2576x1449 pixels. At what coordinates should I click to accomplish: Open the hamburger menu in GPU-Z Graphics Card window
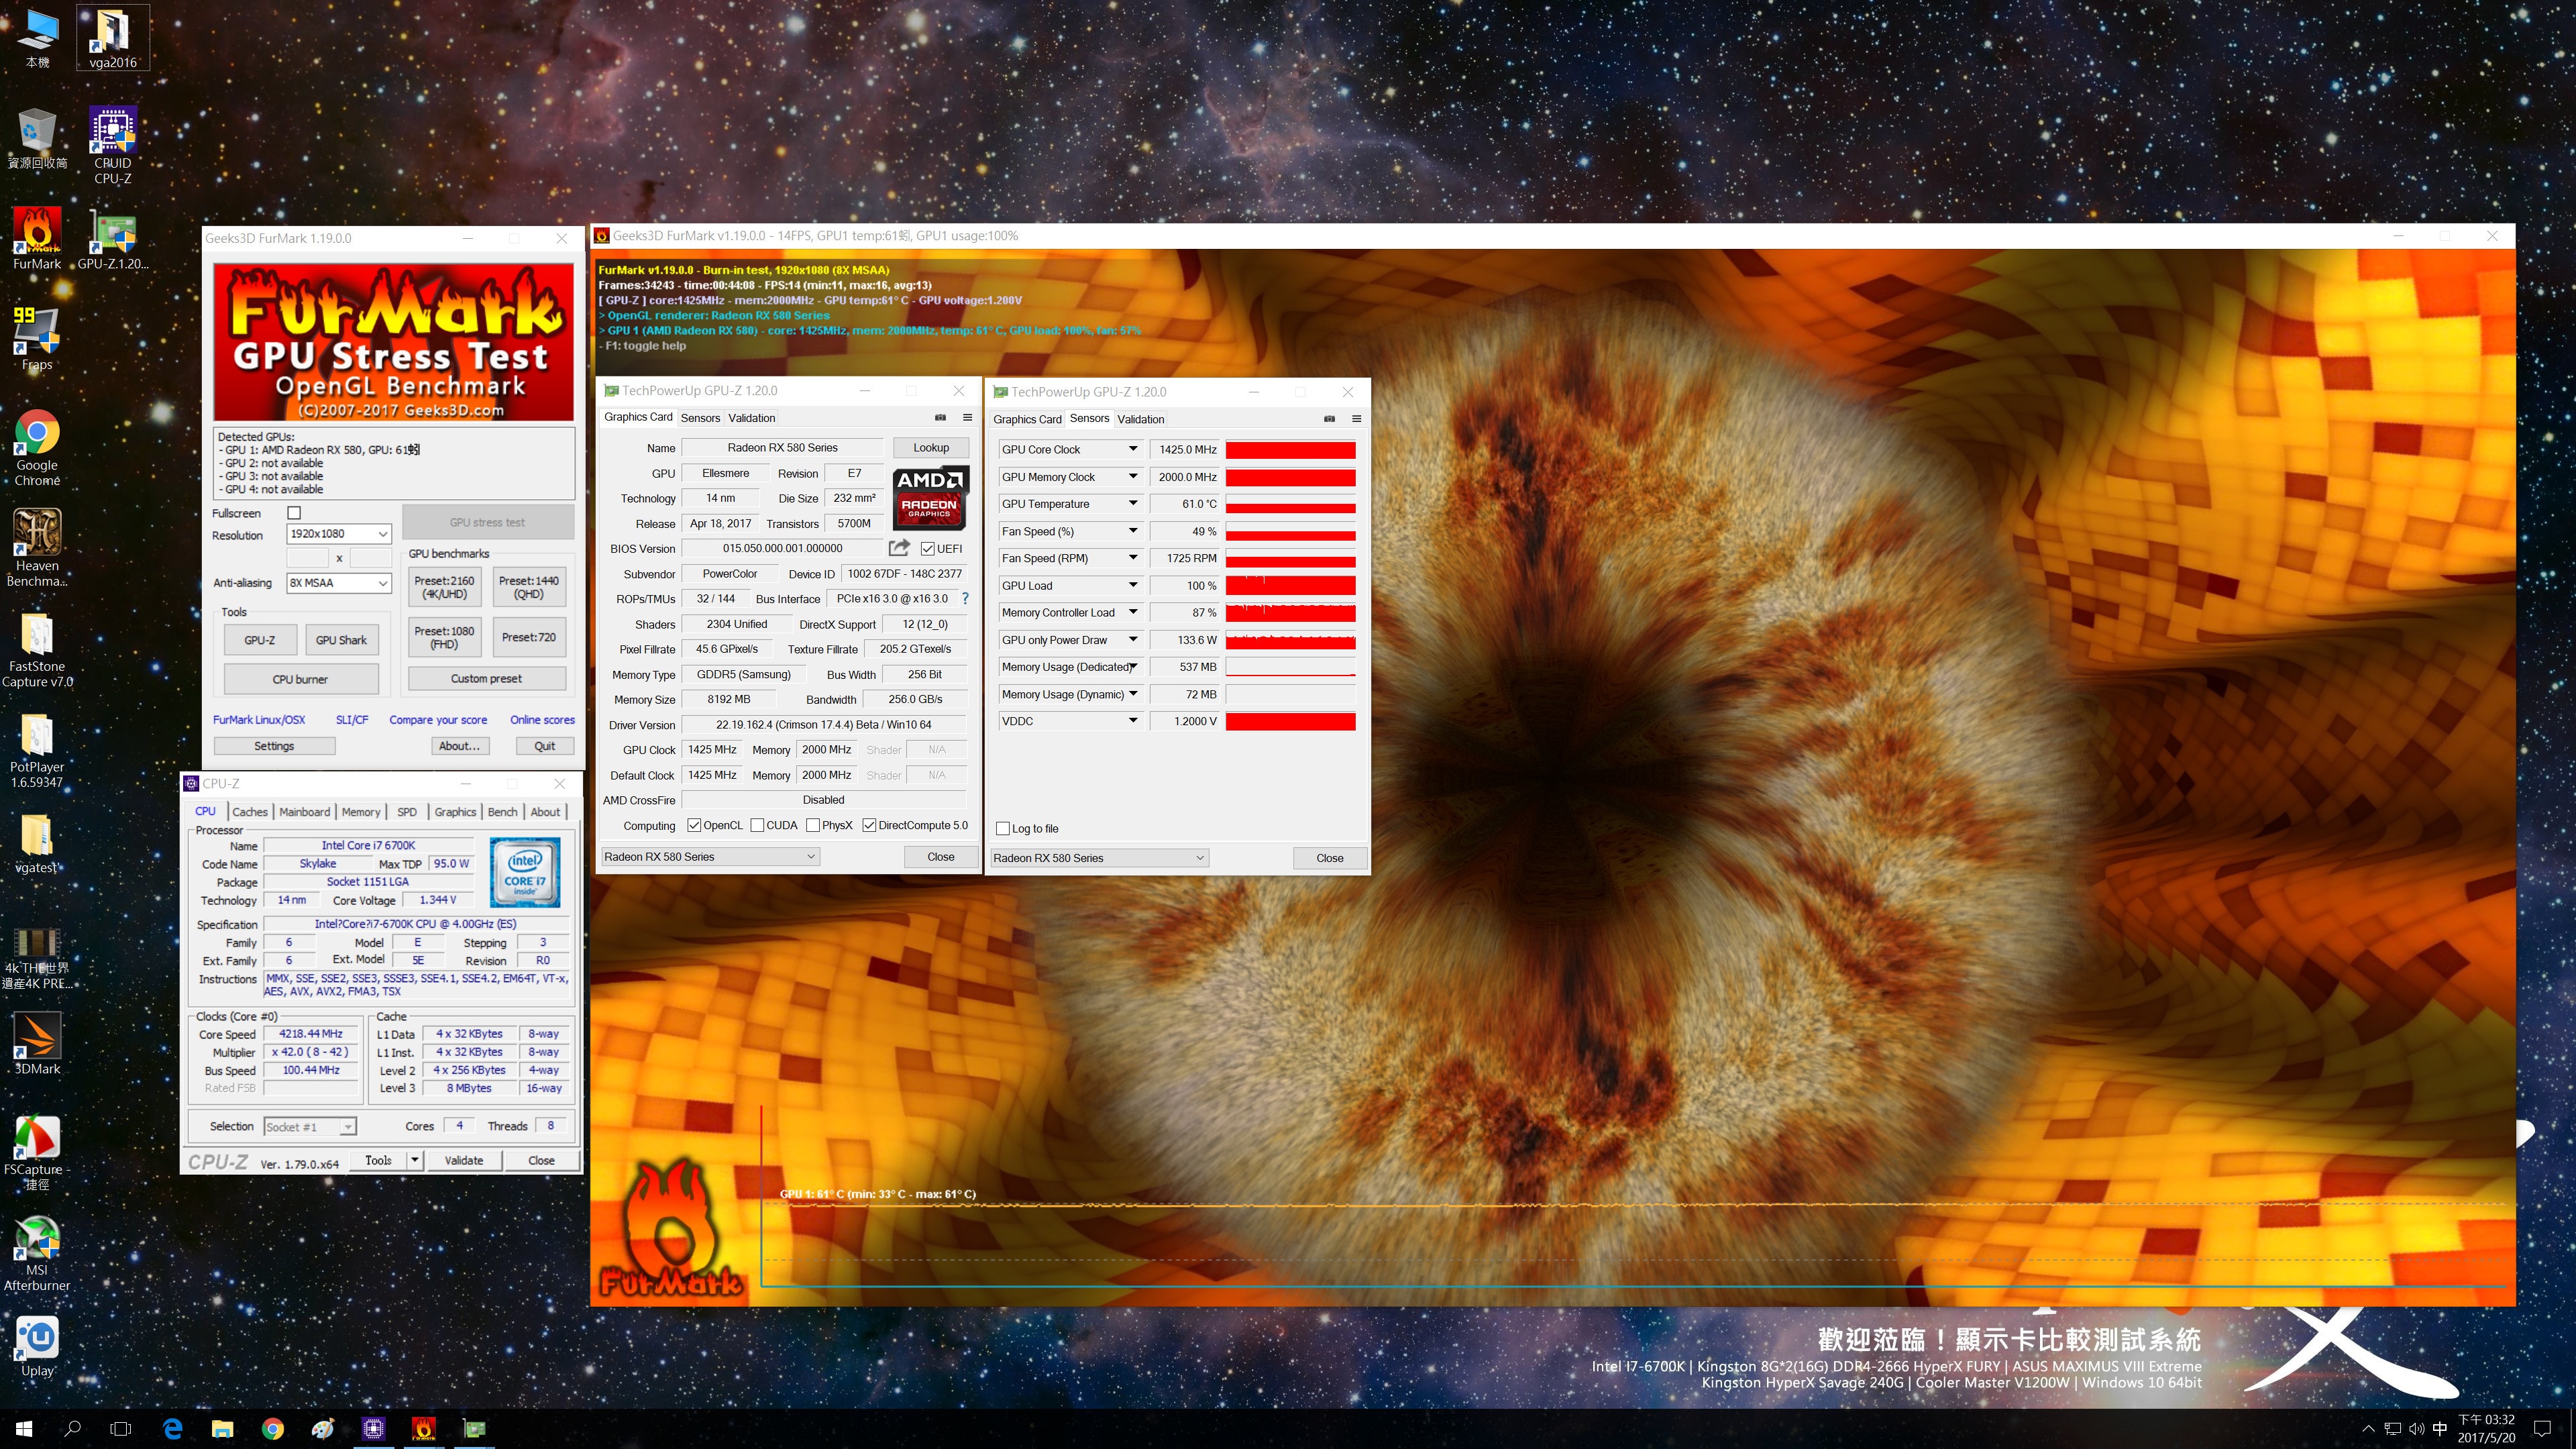point(967,417)
